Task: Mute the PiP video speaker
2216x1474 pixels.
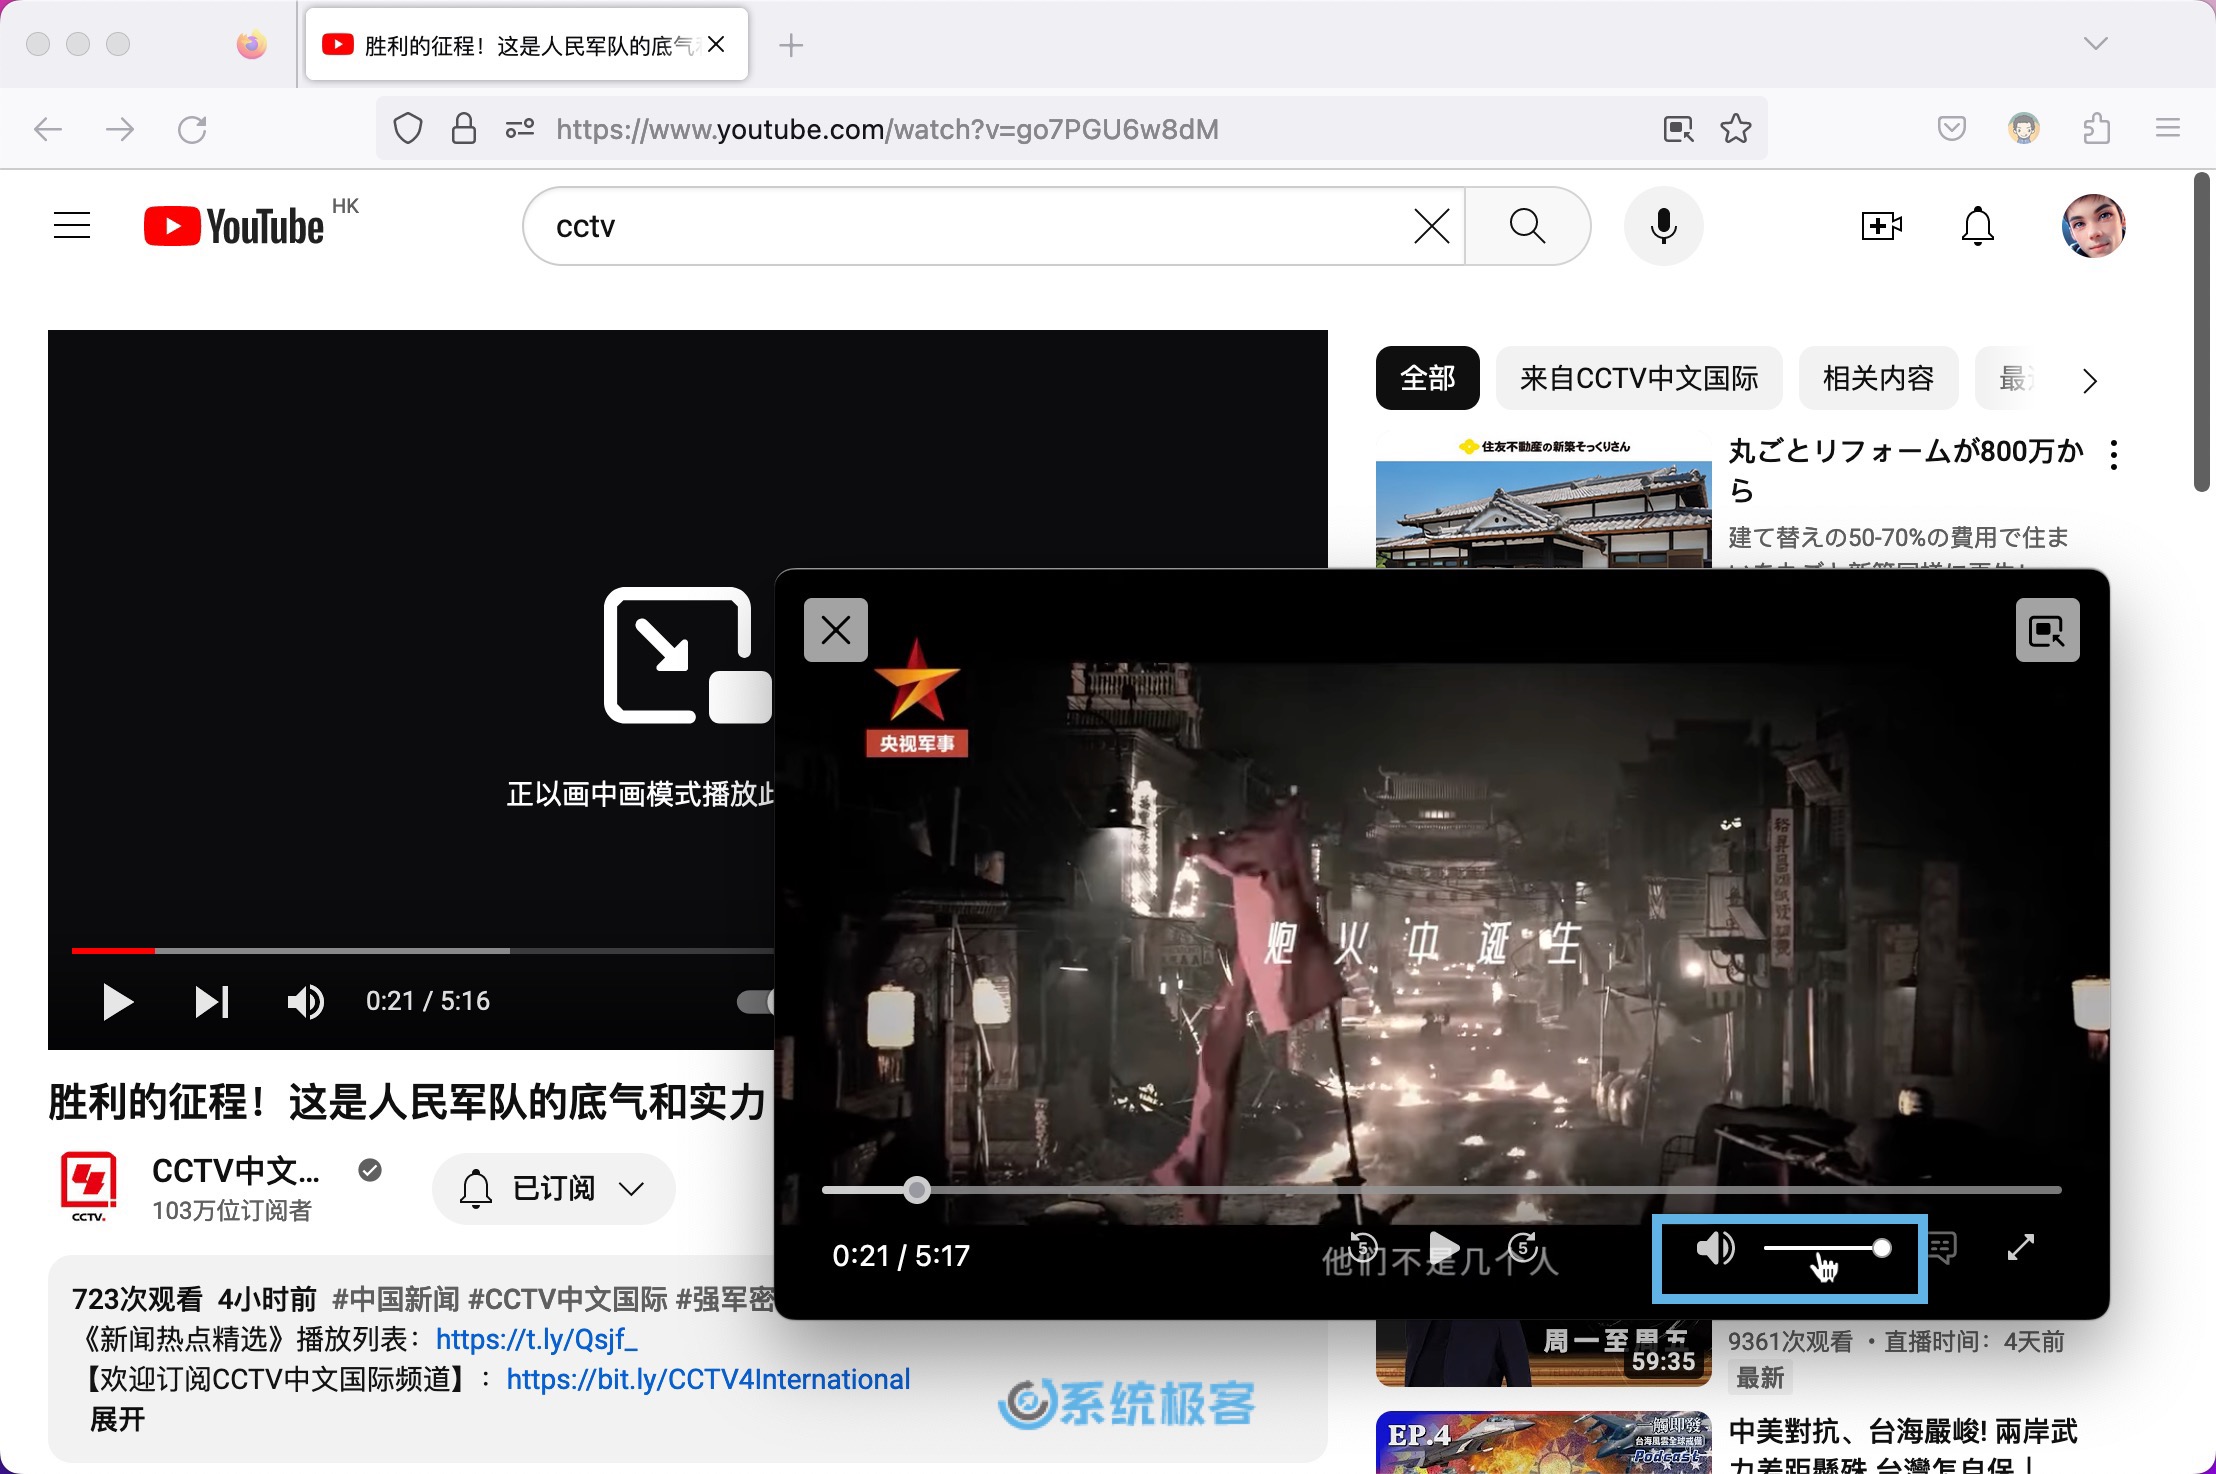Action: click(1715, 1248)
